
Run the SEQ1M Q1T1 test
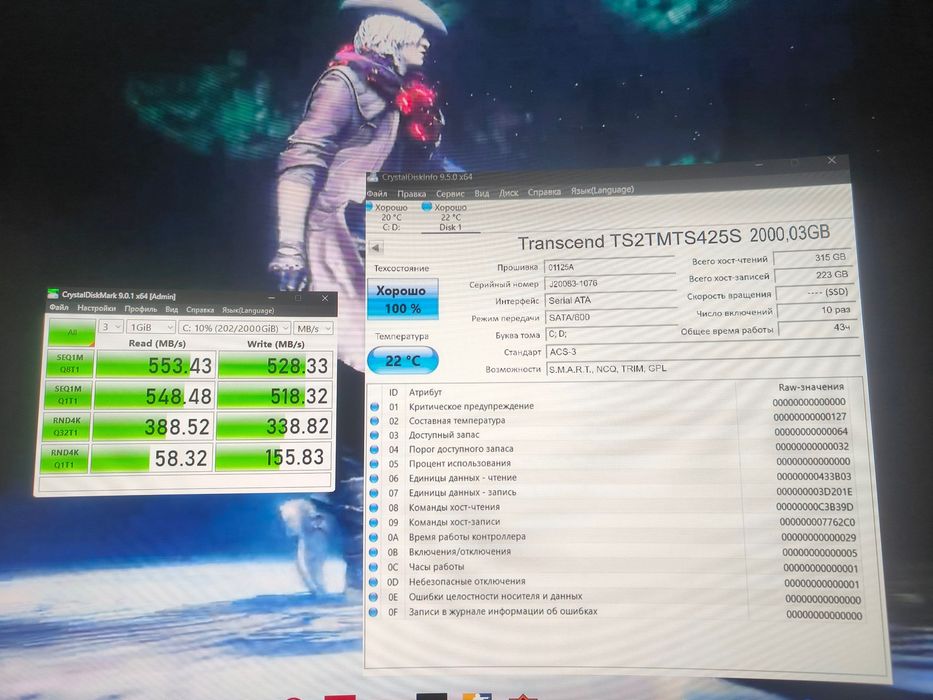[x=68, y=395]
